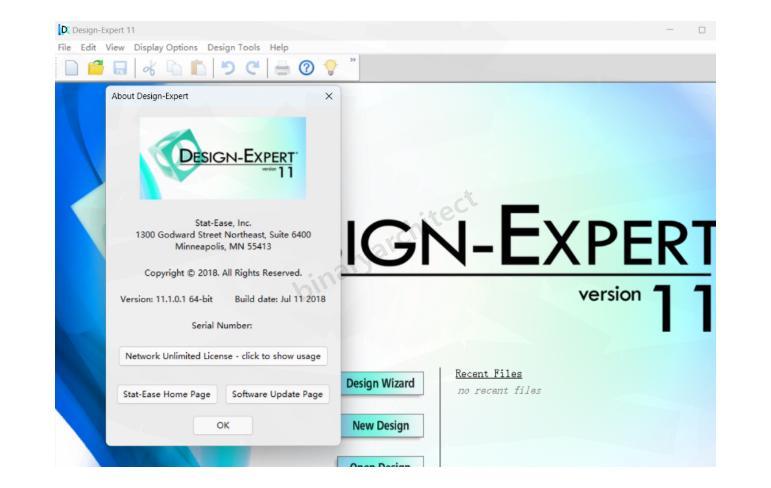Click the Build date: Jul 11 2018 text
Viewport: 771px width, 488px height.
[280, 299]
